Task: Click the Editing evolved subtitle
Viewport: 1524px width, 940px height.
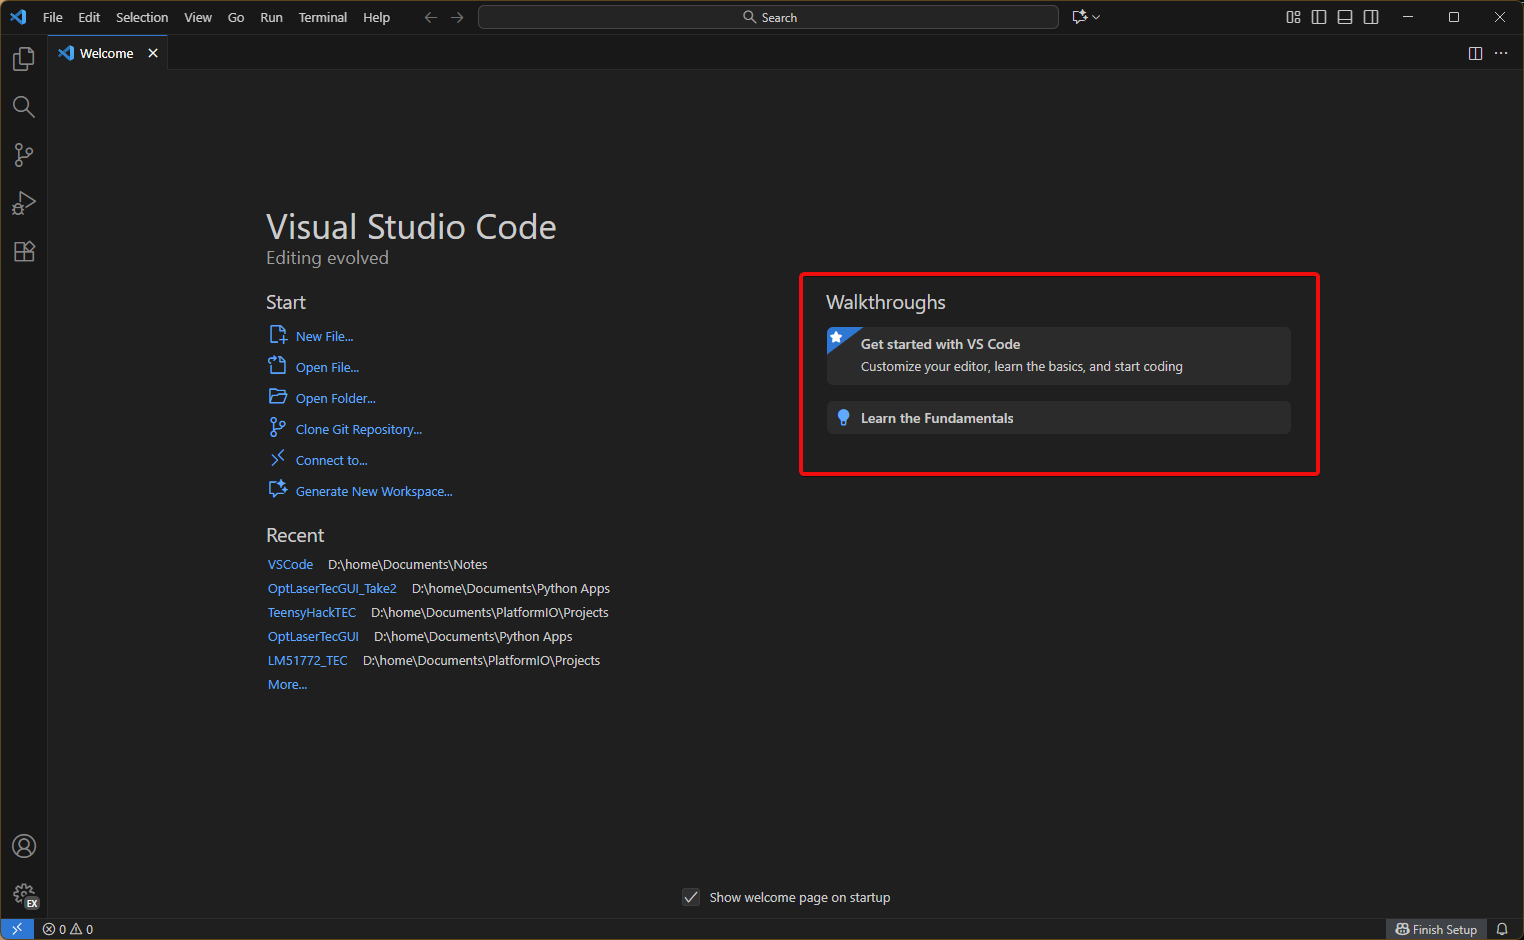Action: click(x=327, y=258)
